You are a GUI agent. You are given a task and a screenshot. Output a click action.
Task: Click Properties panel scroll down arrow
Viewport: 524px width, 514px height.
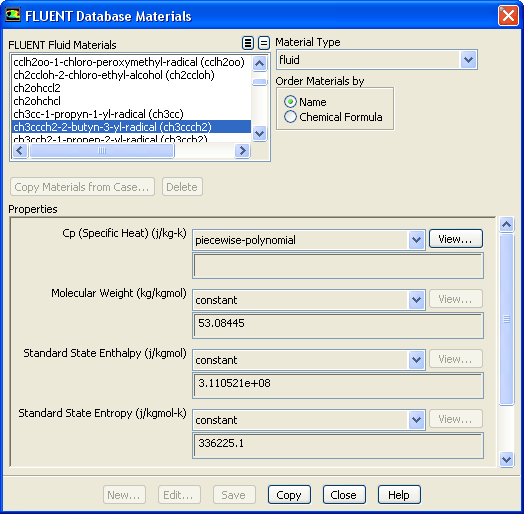(507, 459)
